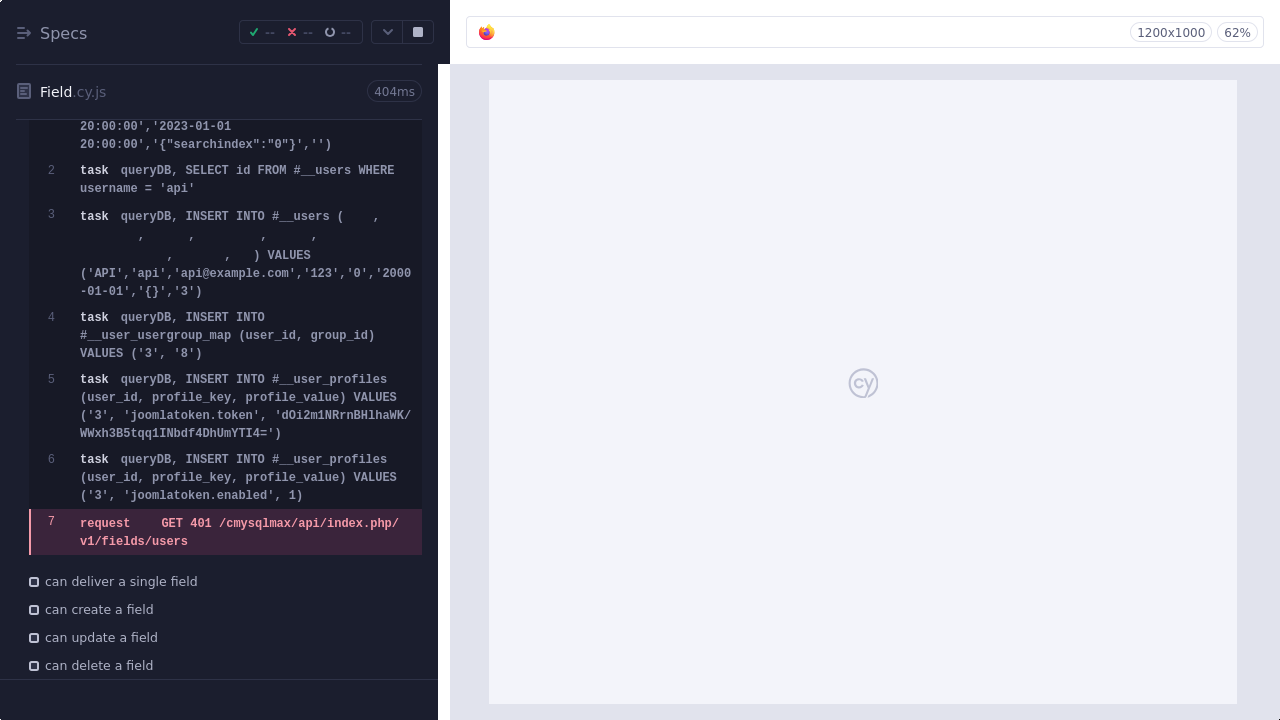This screenshot has height=720, width=1280.
Task: Open the Specs heading
Action: coord(63,33)
